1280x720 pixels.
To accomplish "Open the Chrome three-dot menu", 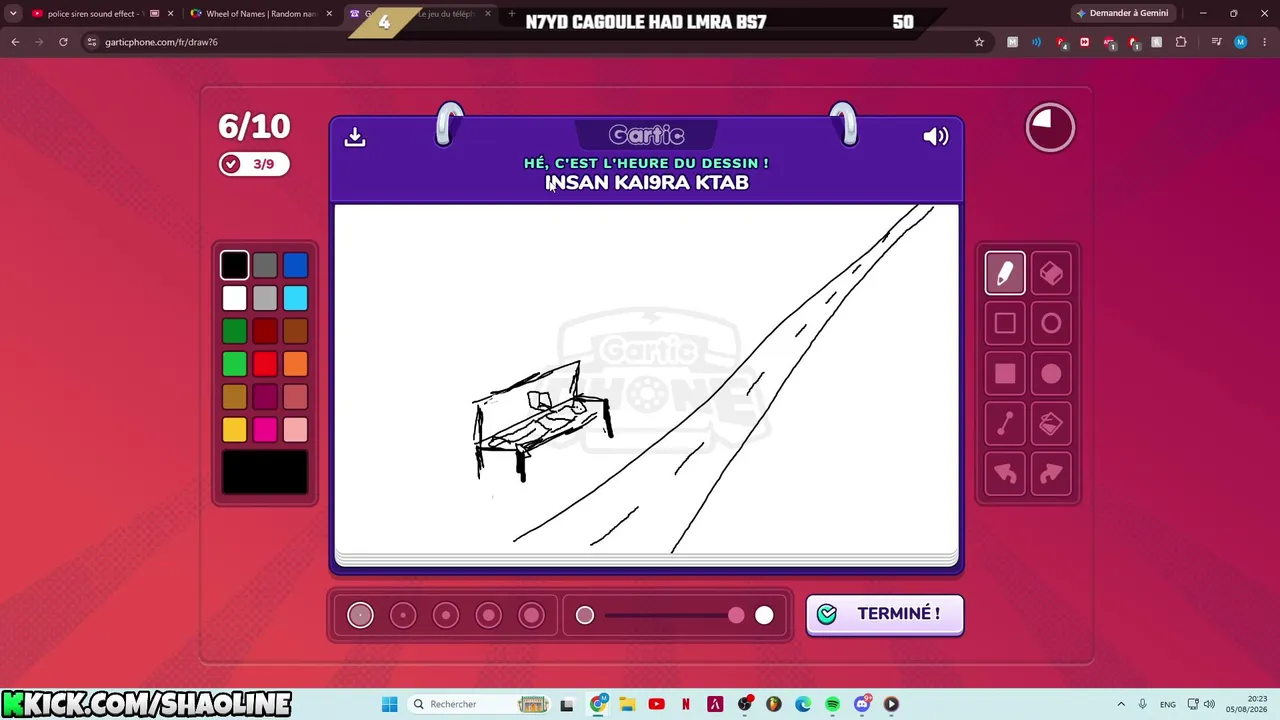I will click(1264, 42).
